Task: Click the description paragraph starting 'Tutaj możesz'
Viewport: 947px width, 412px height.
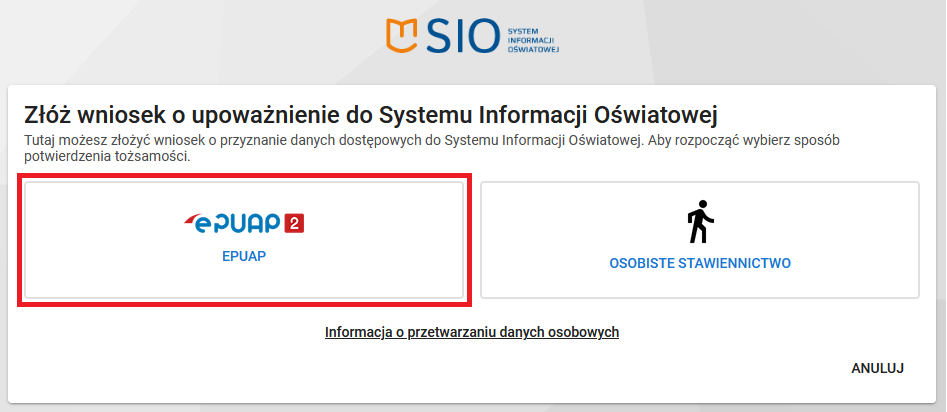Action: pyautogui.click(x=400, y=141)
